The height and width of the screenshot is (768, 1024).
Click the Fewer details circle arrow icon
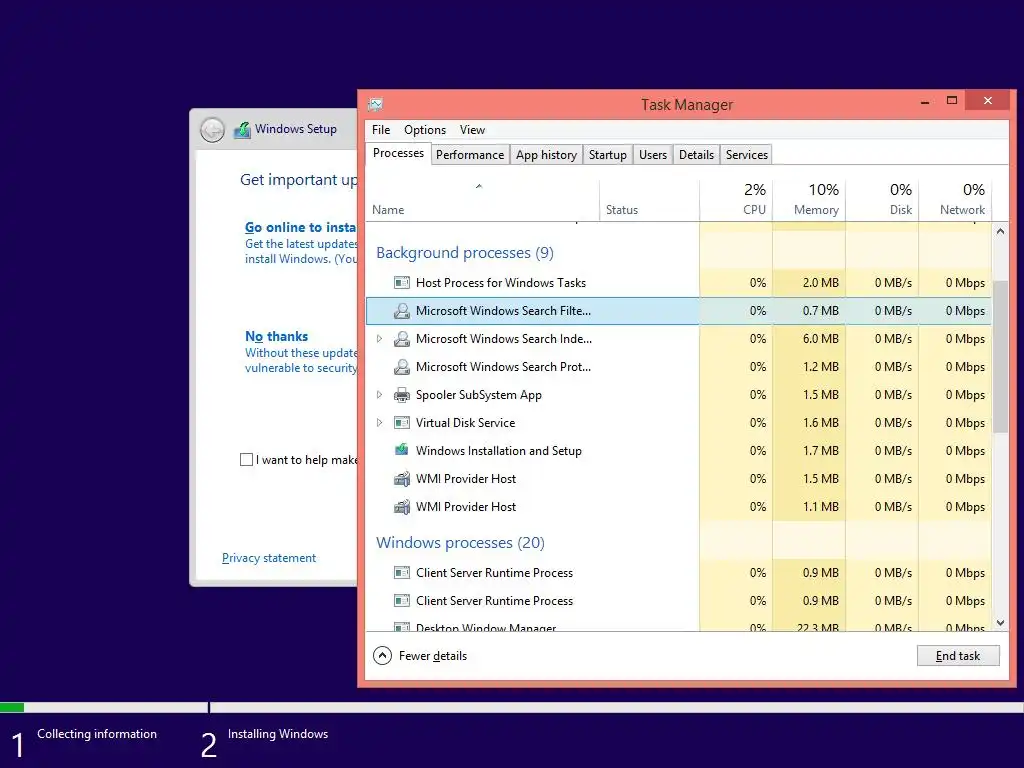(382, 656)
